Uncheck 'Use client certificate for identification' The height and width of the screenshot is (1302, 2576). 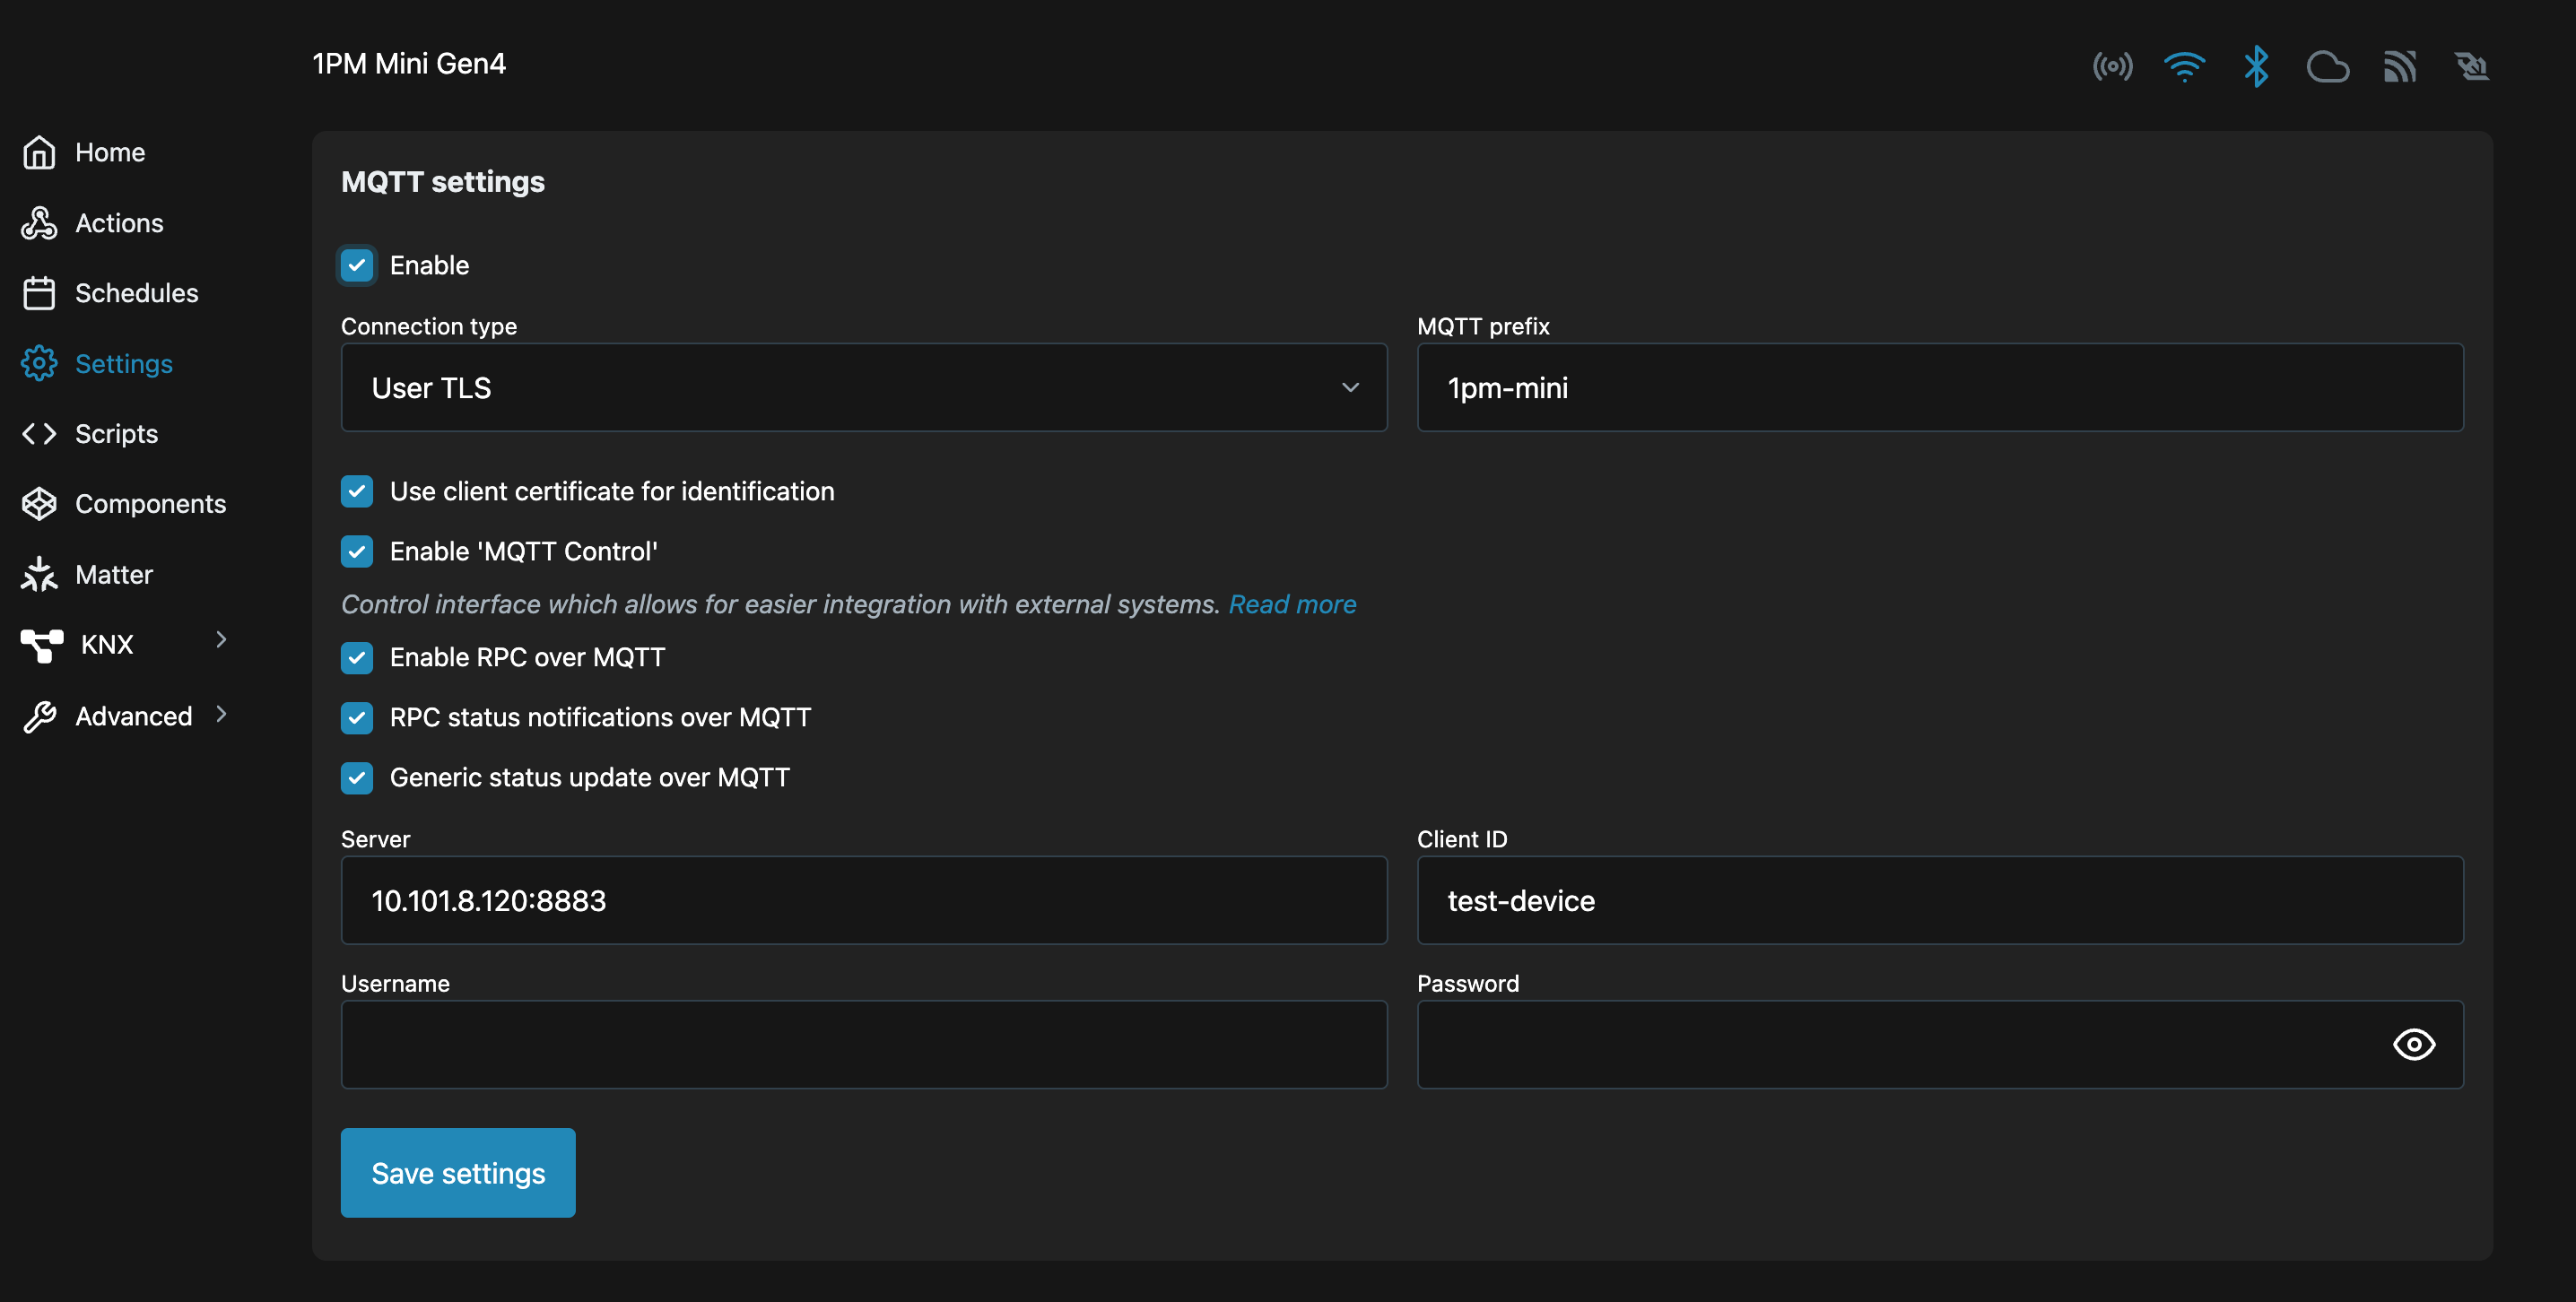point(357,491)
